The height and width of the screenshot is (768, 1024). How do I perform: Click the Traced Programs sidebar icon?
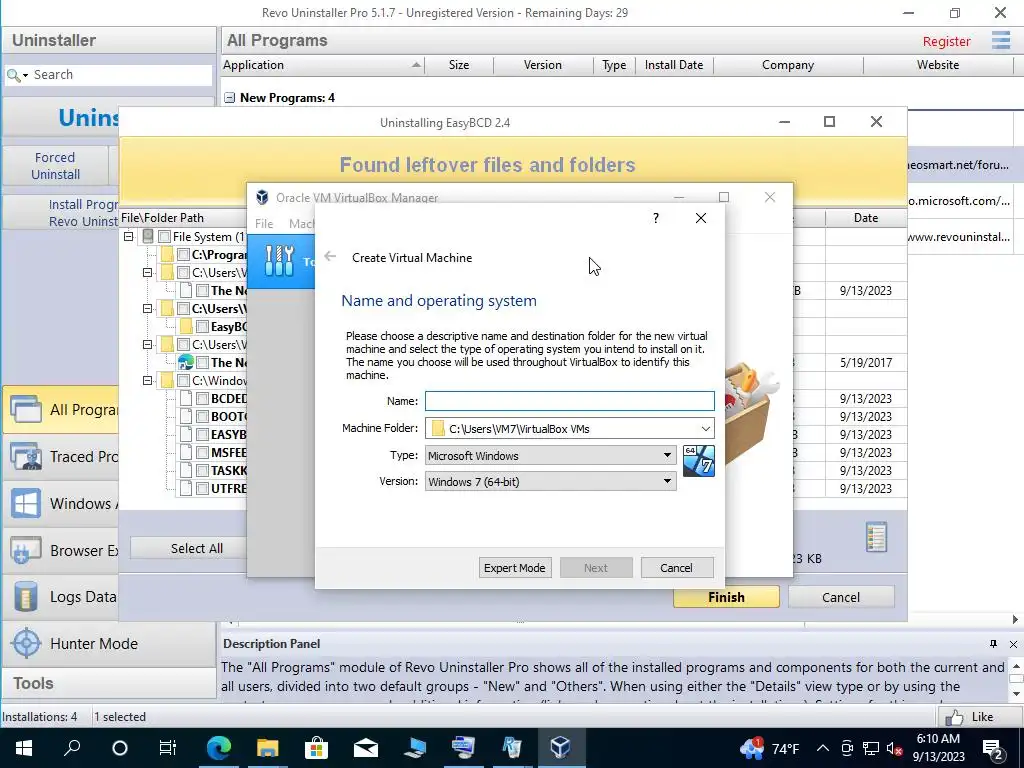pos(26,456)
